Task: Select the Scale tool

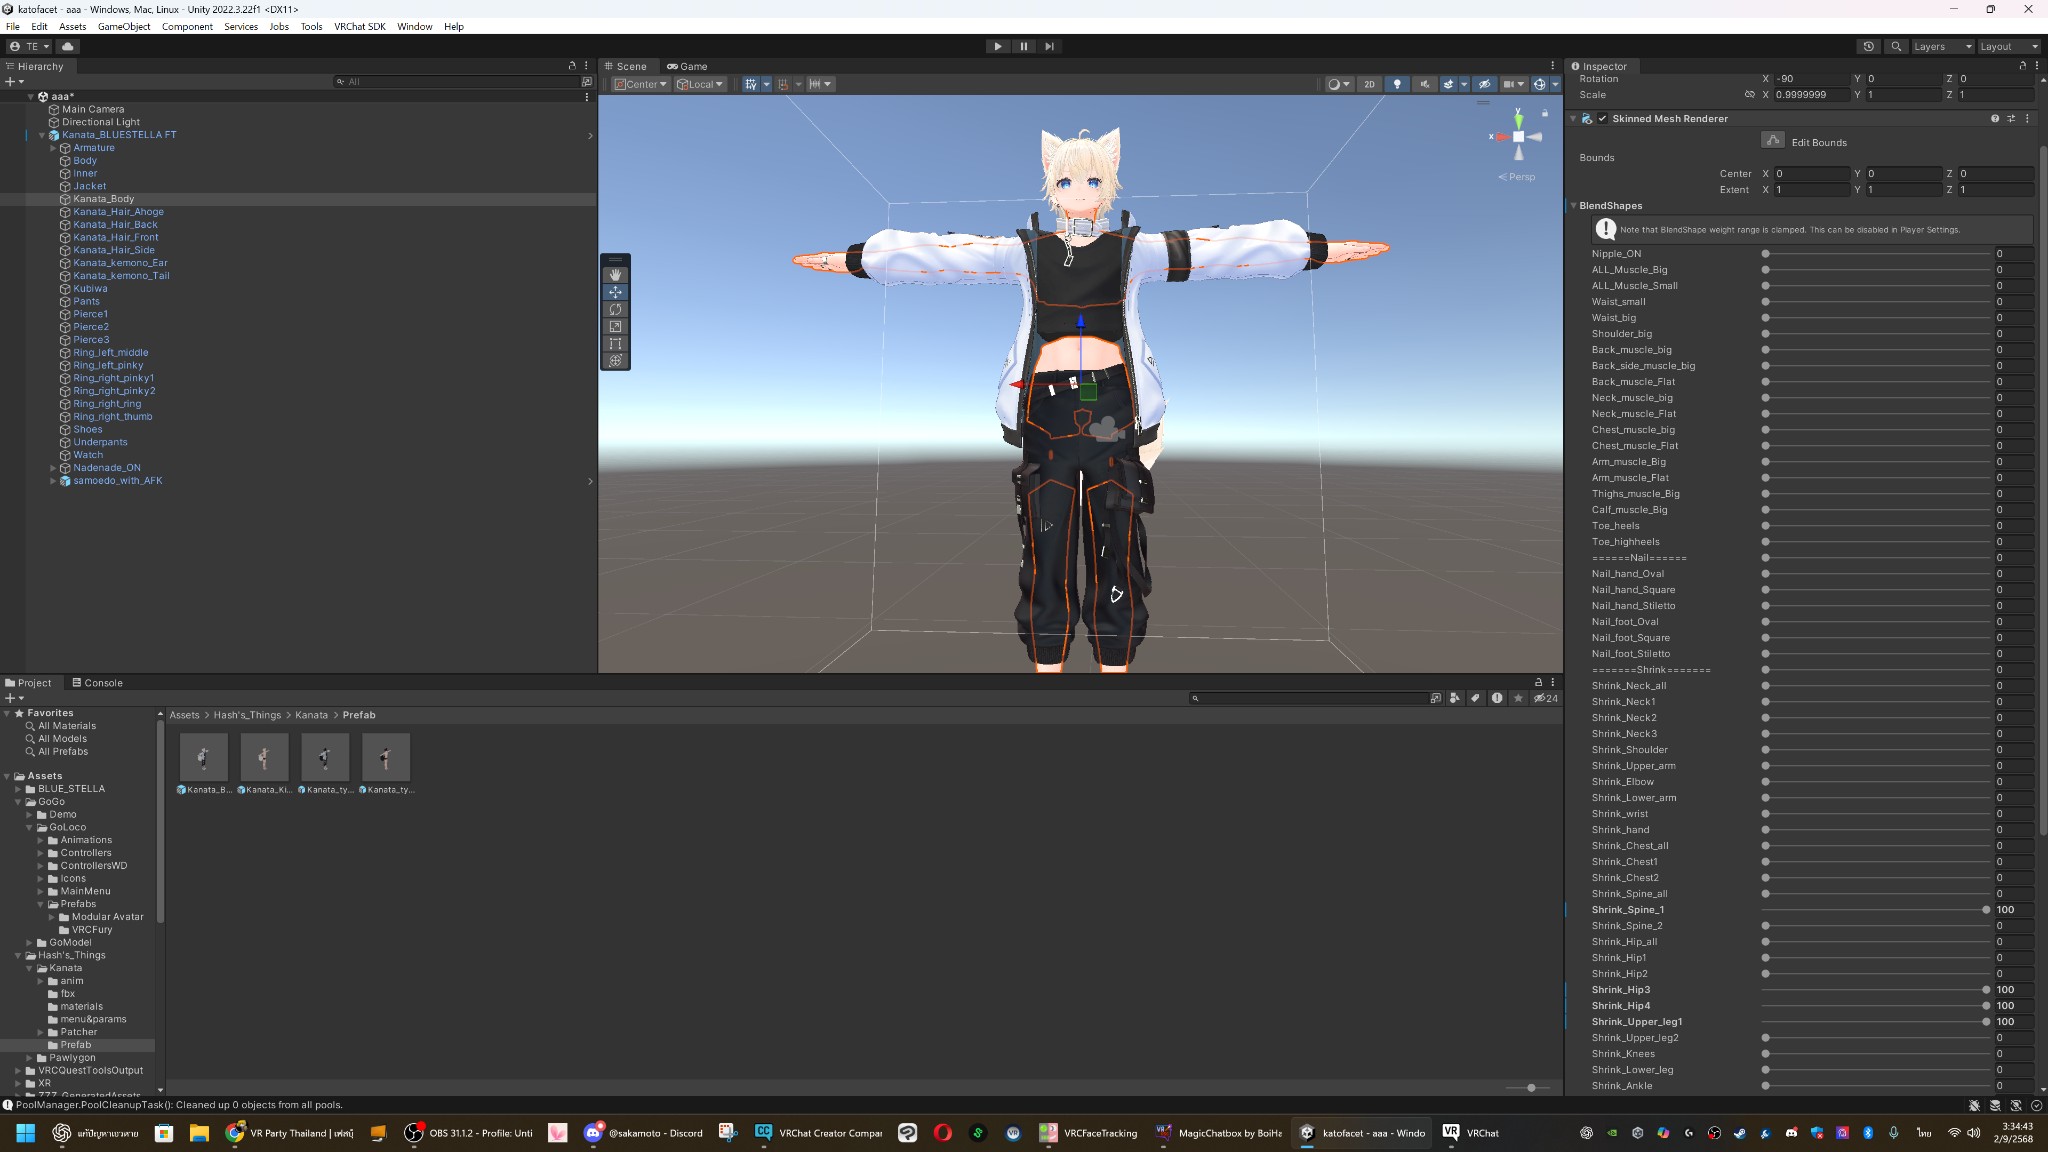Action: 615,326
